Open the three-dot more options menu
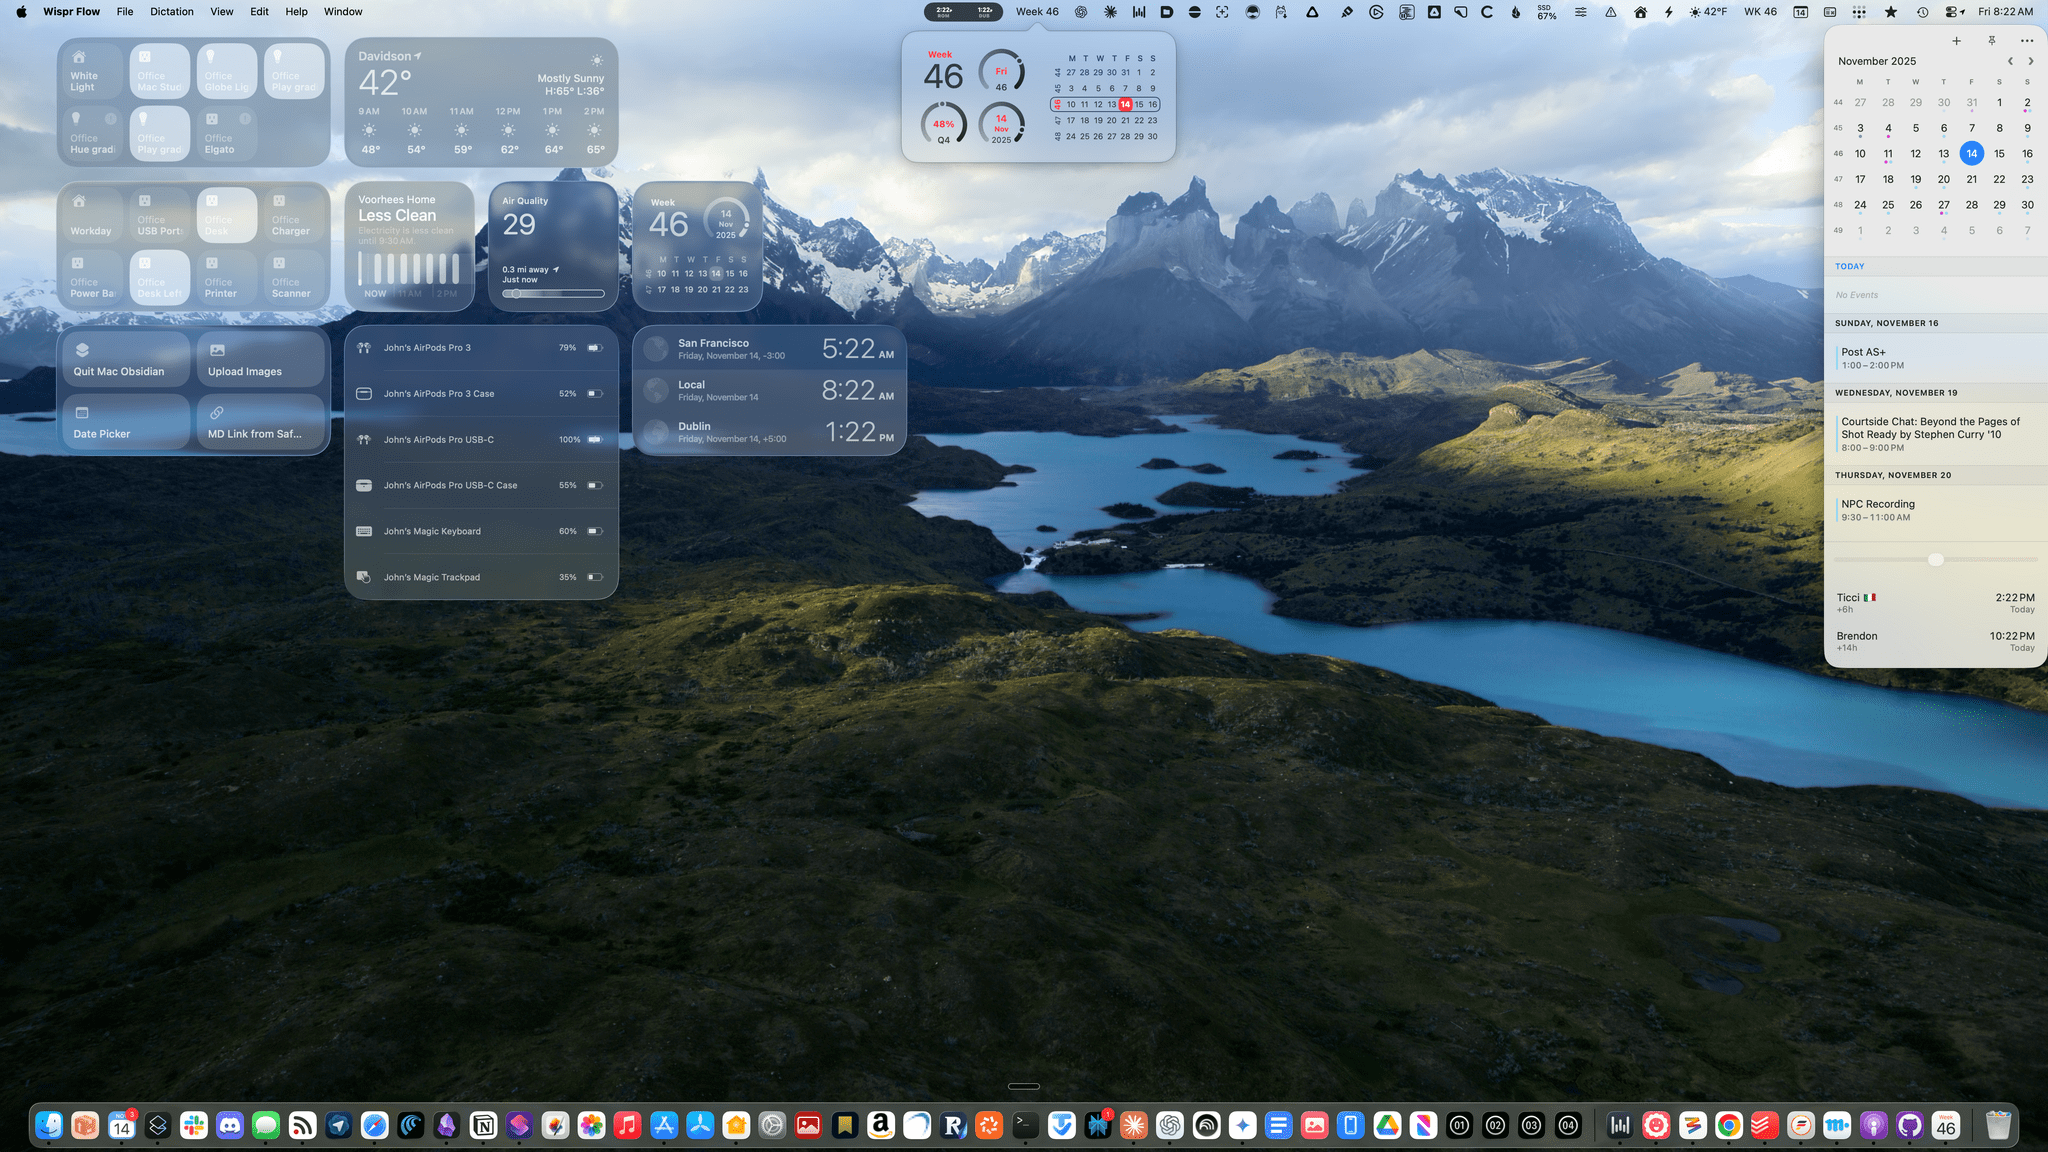2048x1152 pixels. pyautogui.click(x=2026, y=41)
